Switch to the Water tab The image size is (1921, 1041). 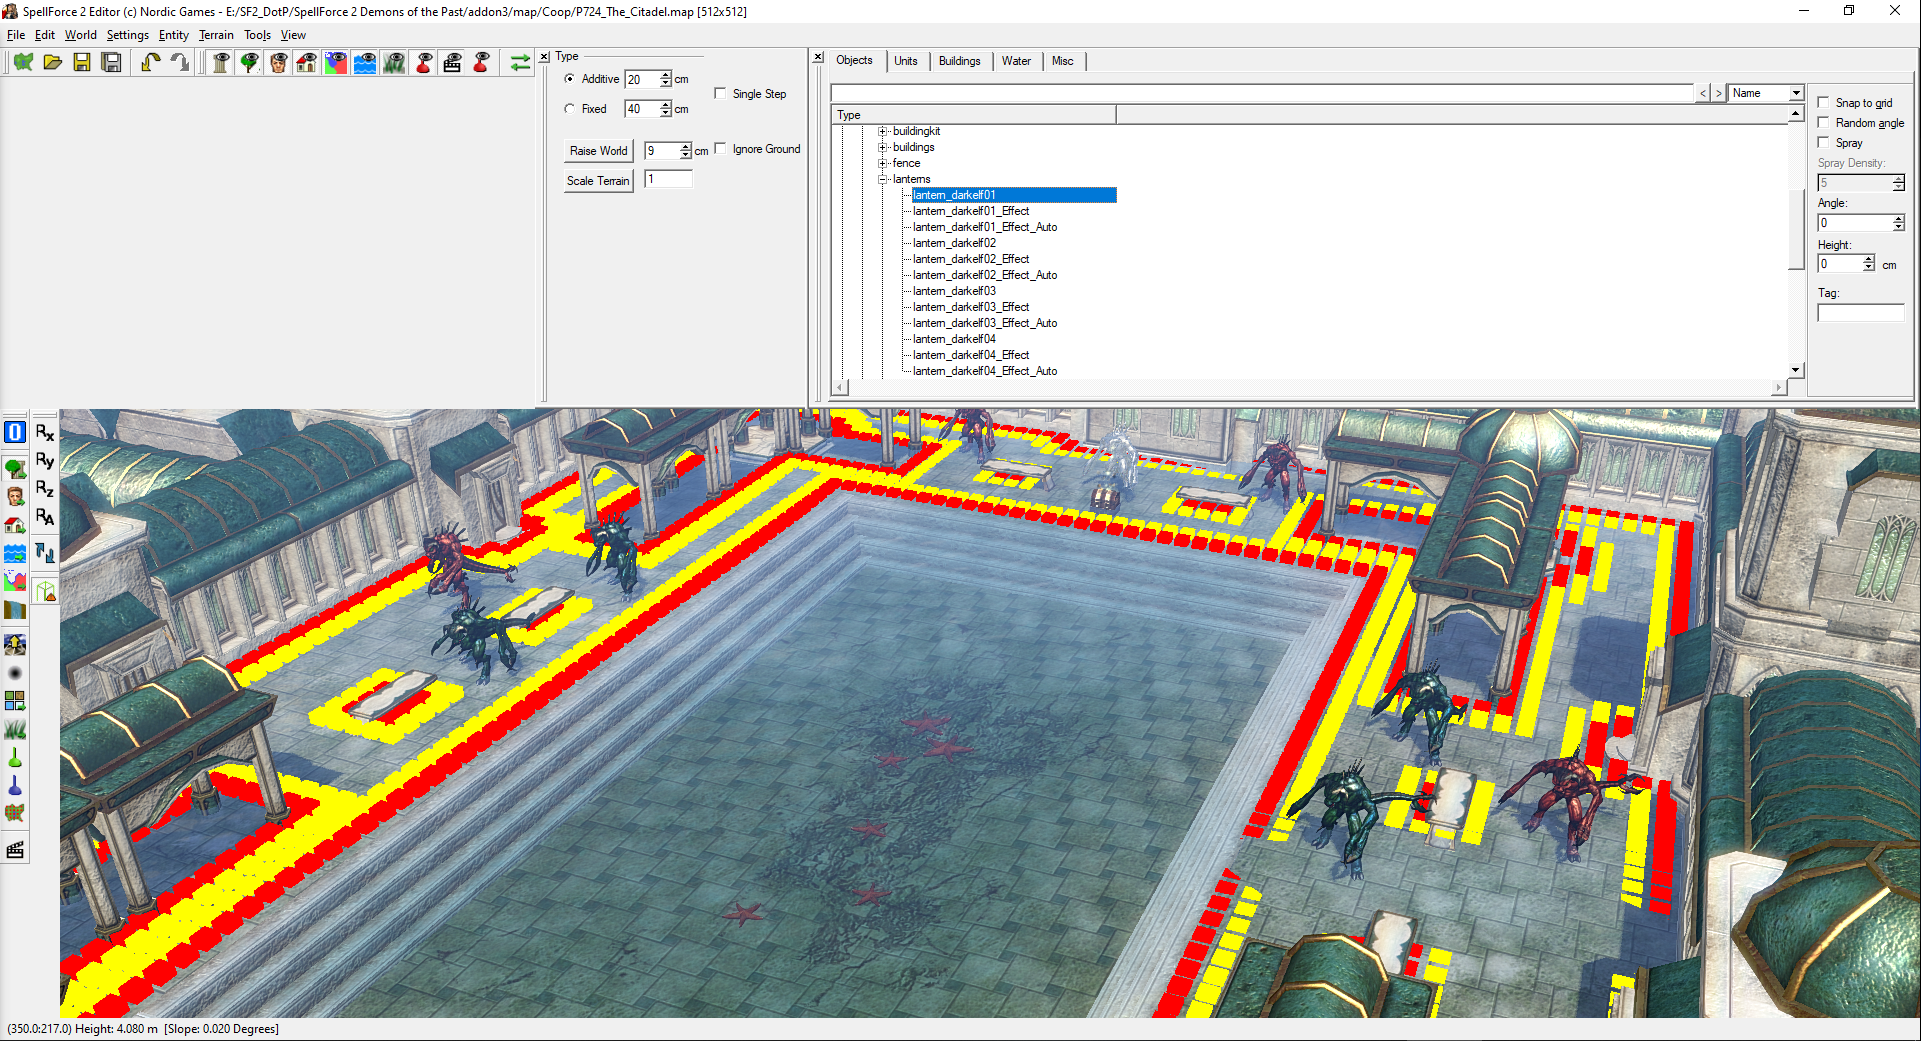[x=1016, y=61]
